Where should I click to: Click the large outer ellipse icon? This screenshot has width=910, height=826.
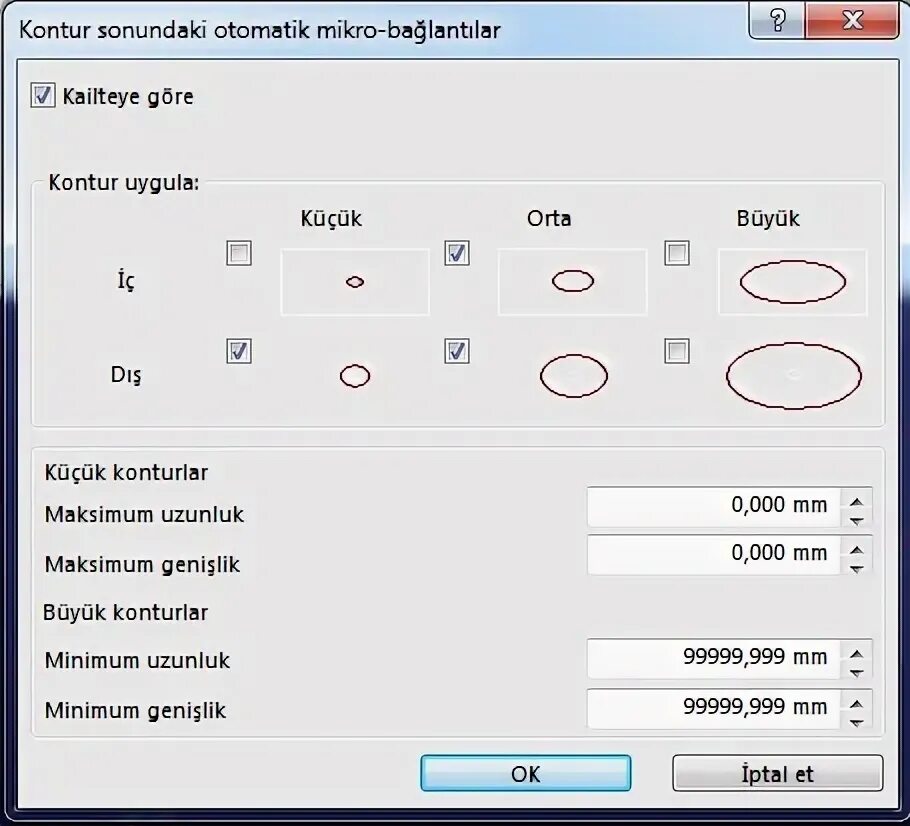794,376
